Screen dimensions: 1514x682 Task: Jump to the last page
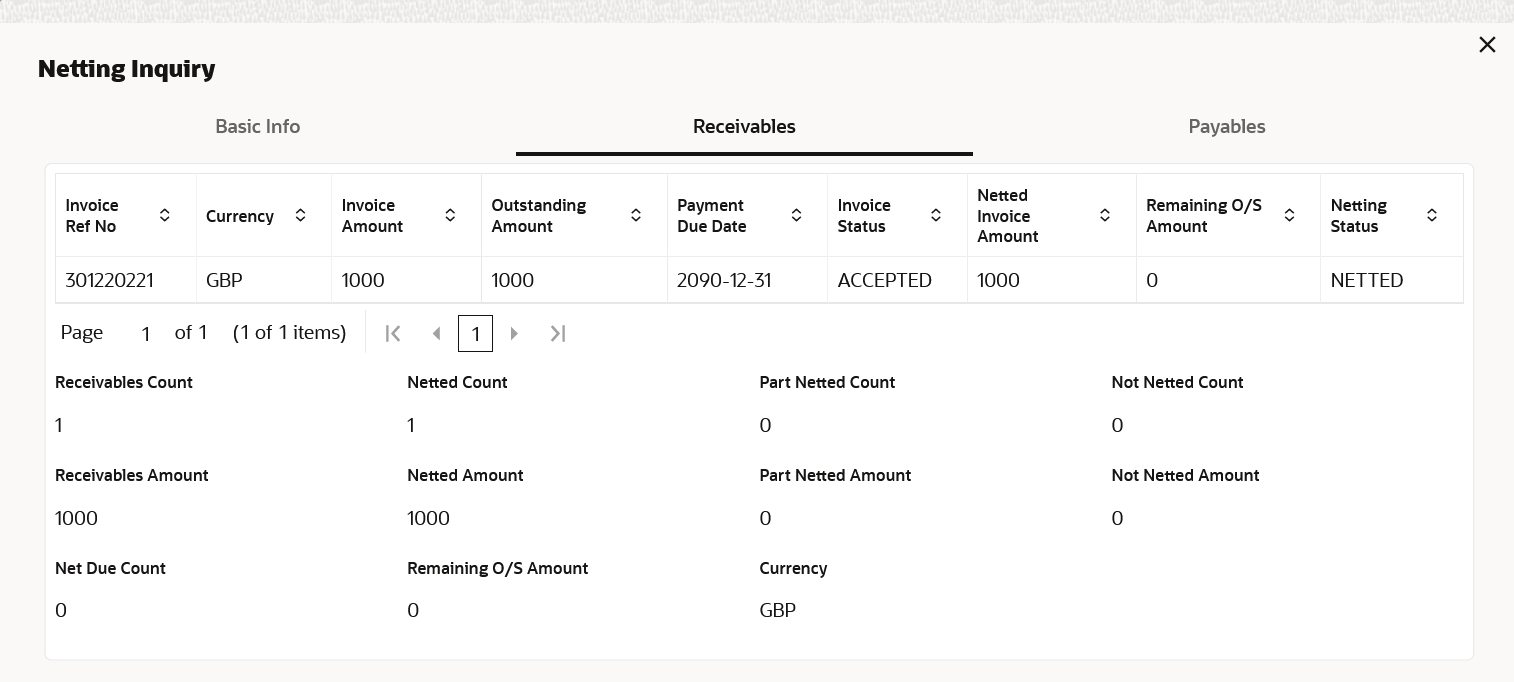pyautogui.click(x=558, y=334)
